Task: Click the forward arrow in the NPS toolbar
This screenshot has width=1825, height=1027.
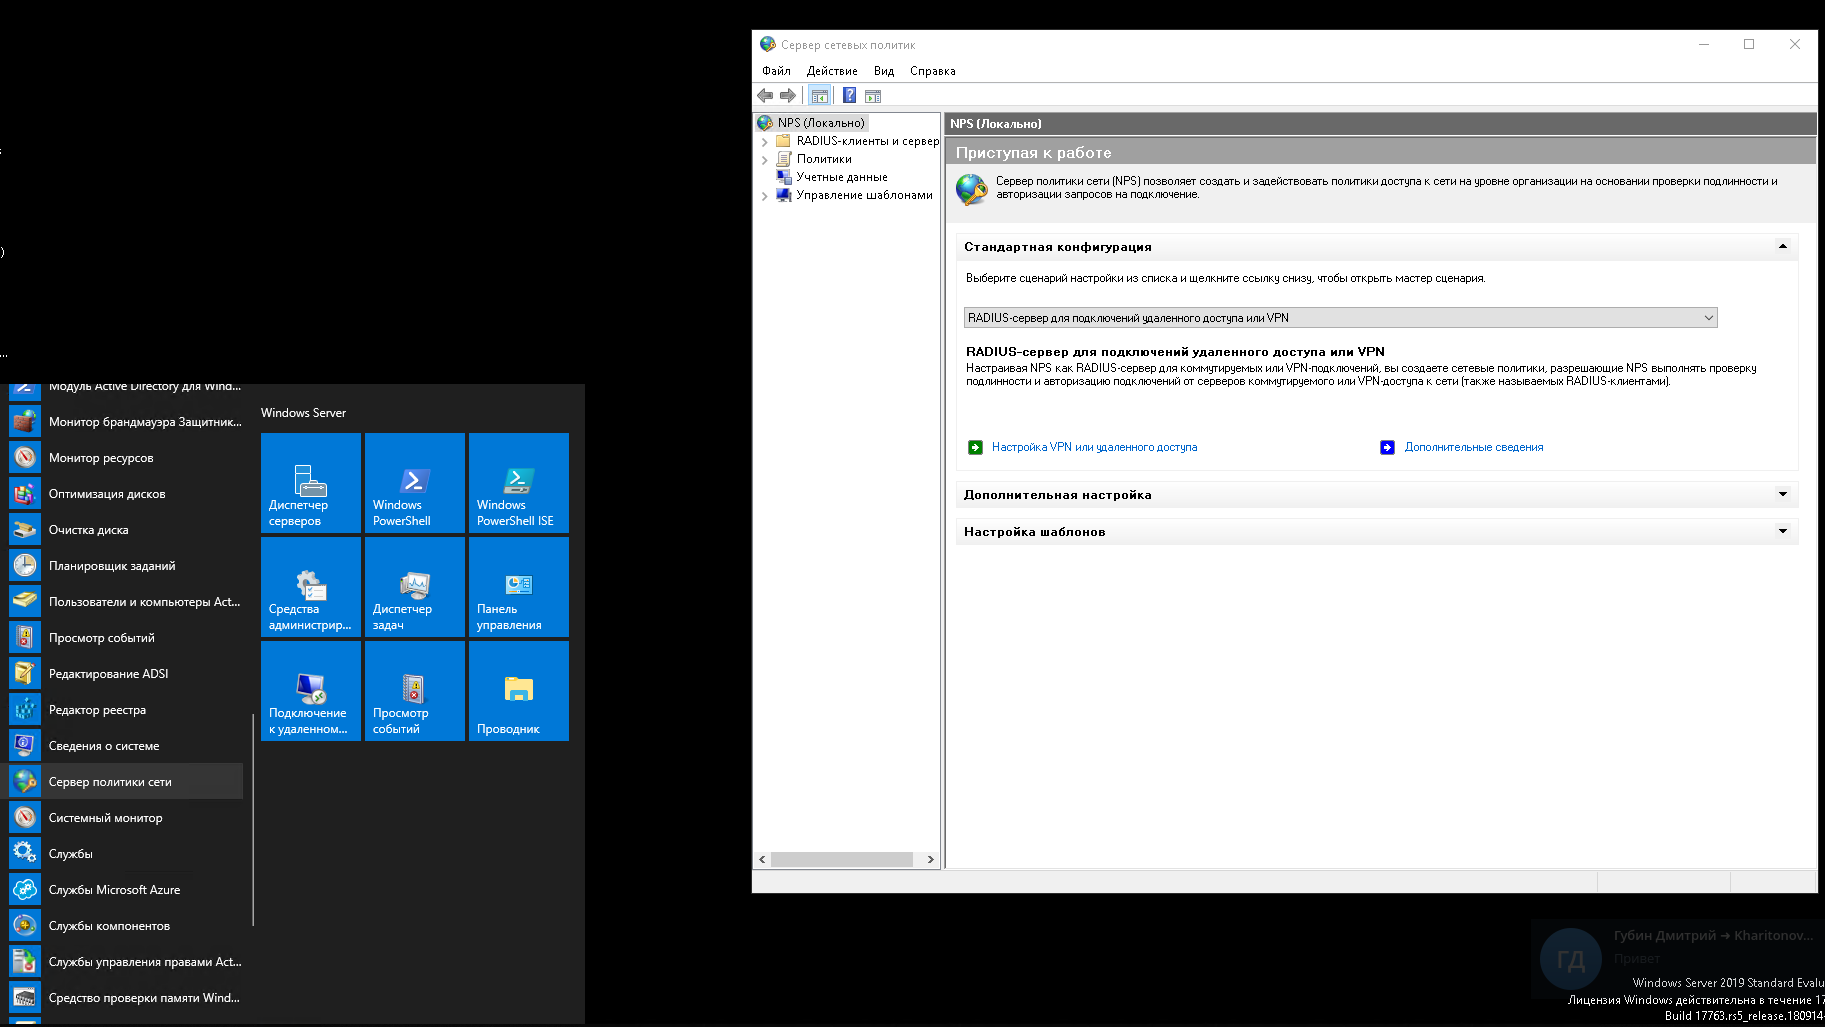Action: point(788,95)
